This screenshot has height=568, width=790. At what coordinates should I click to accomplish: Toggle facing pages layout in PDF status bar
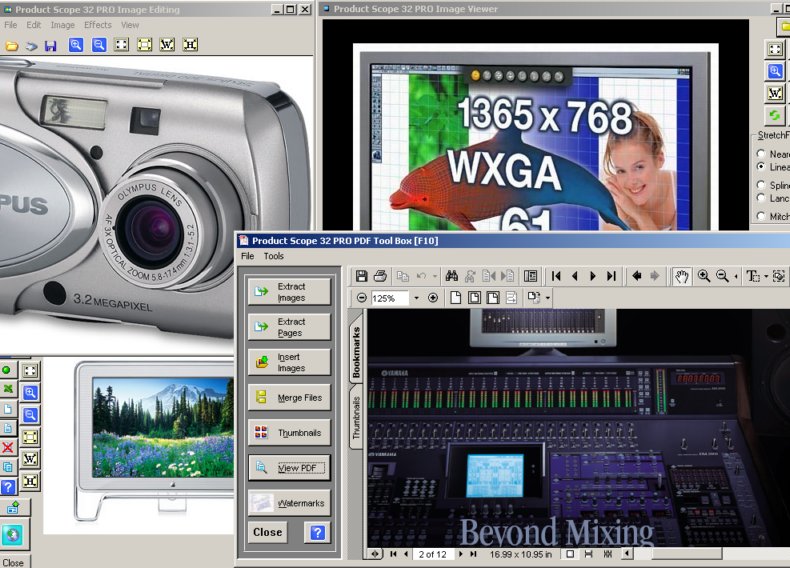[x=608, y=554]
